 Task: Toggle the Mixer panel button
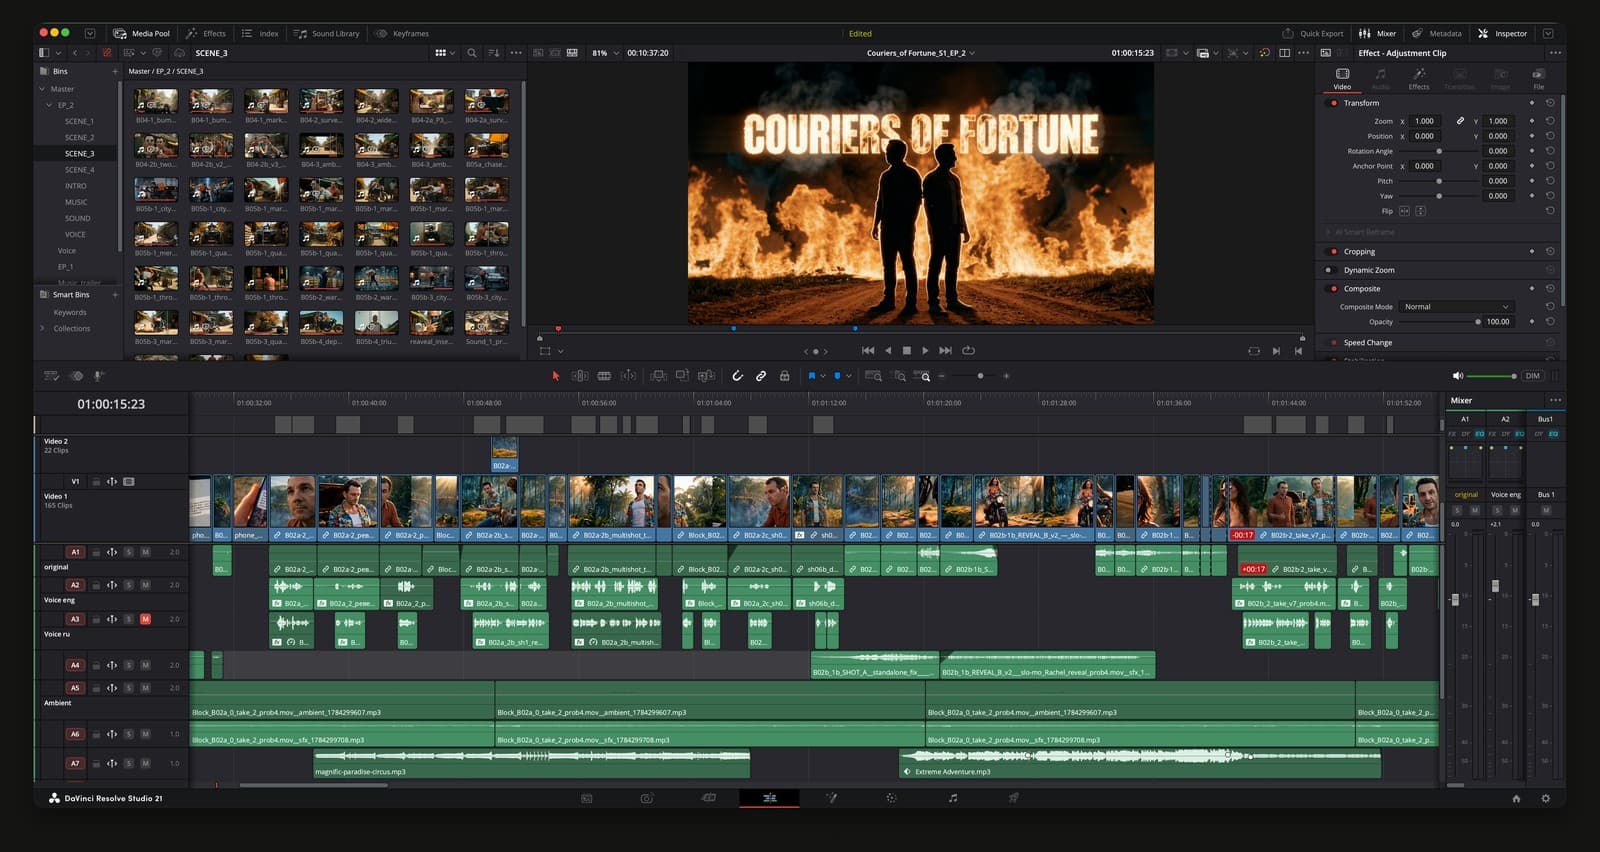point(1379,33)
